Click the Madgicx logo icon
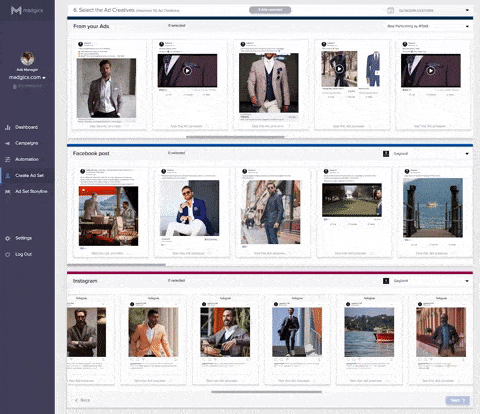This screenshot has height=414, width=480. (x=16, y=10)
